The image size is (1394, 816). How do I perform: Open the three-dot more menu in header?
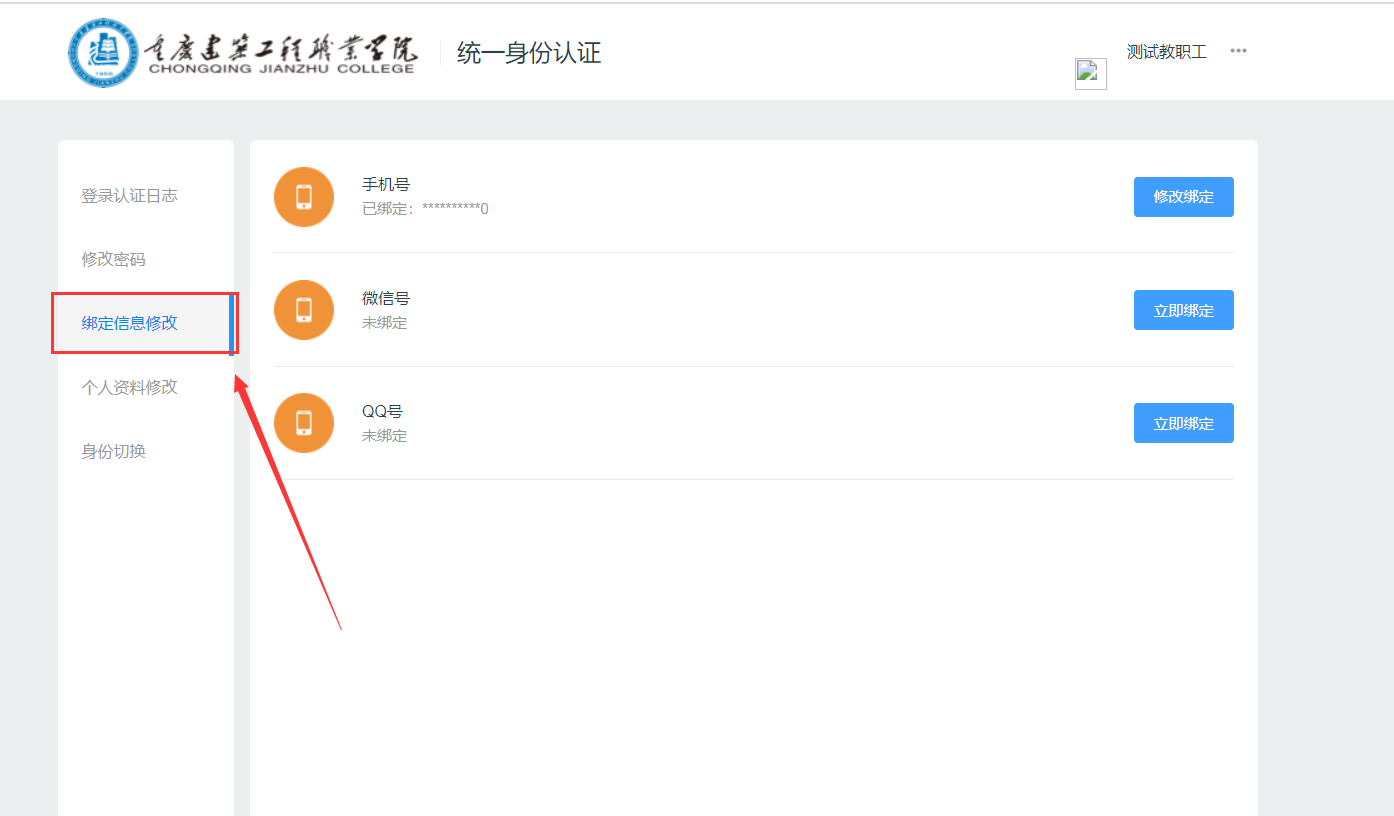(1239, 51)
